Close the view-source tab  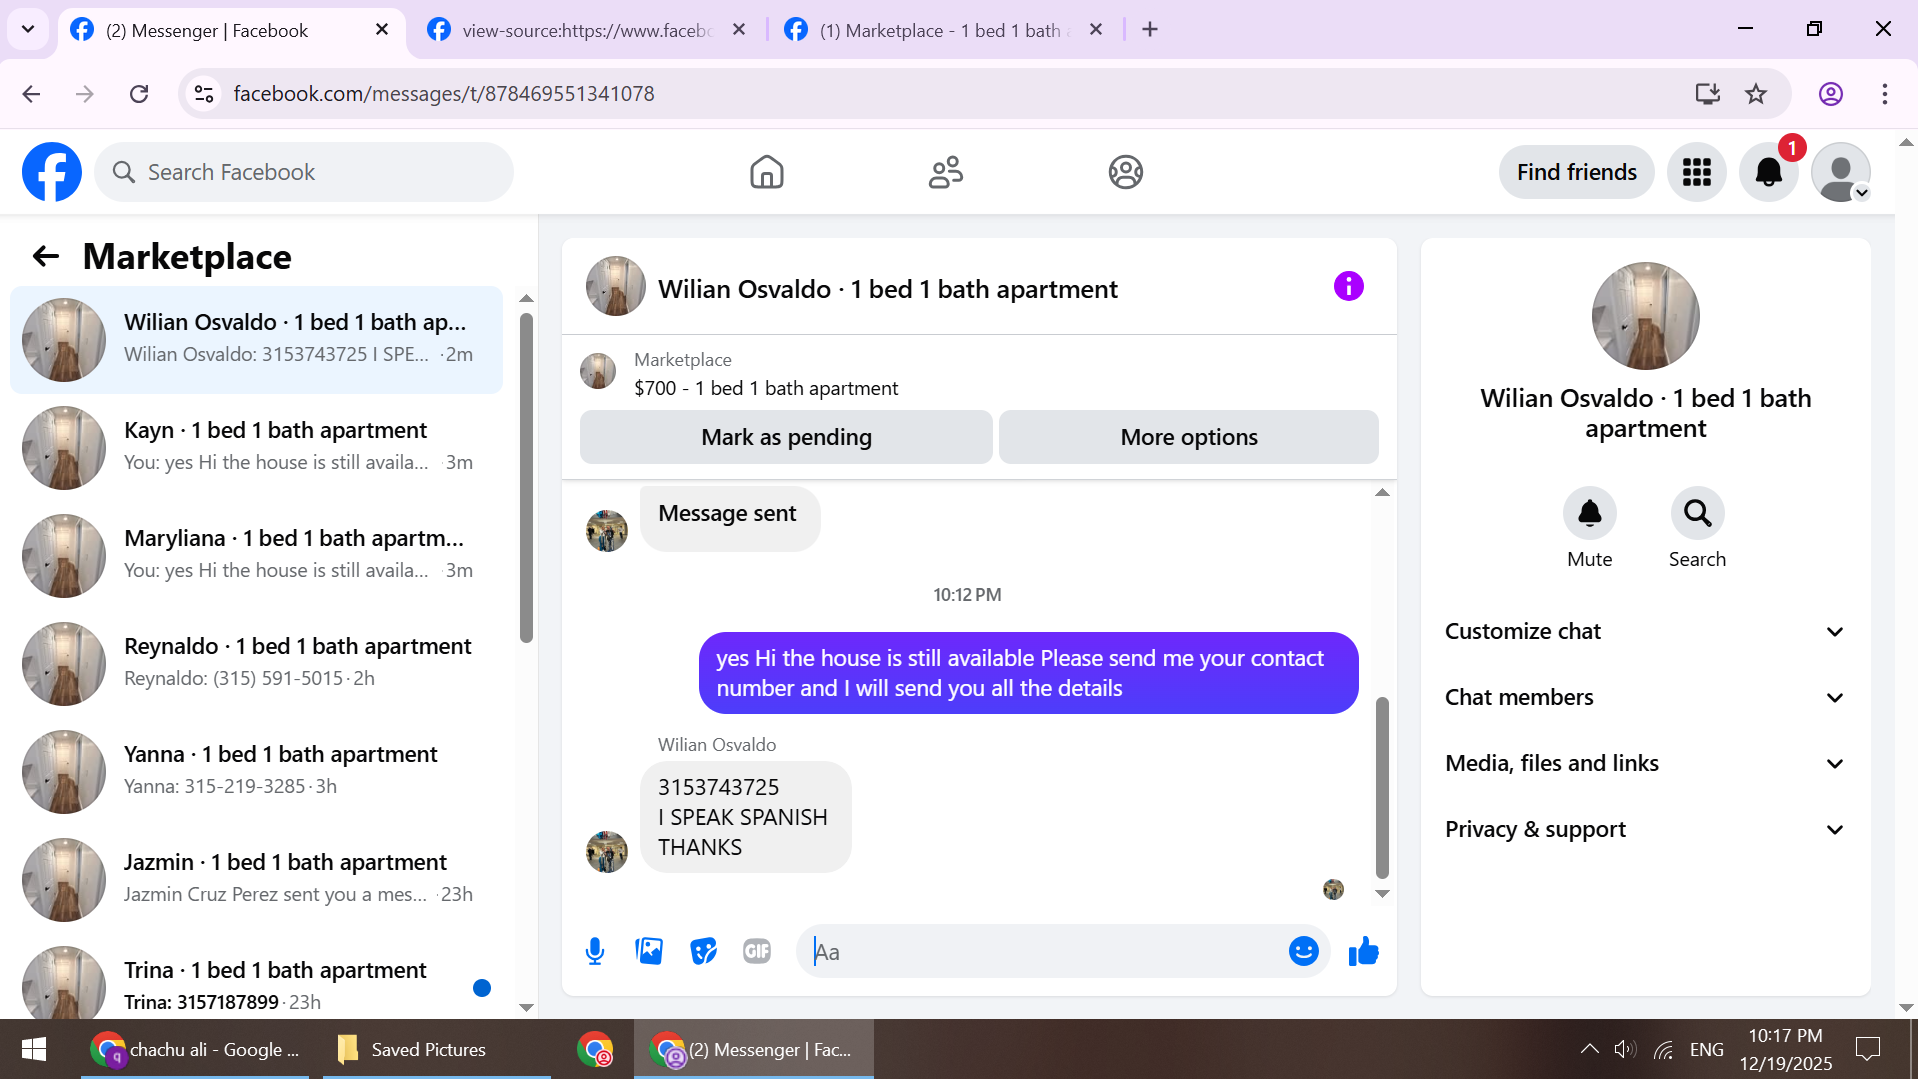click(739, 30)
